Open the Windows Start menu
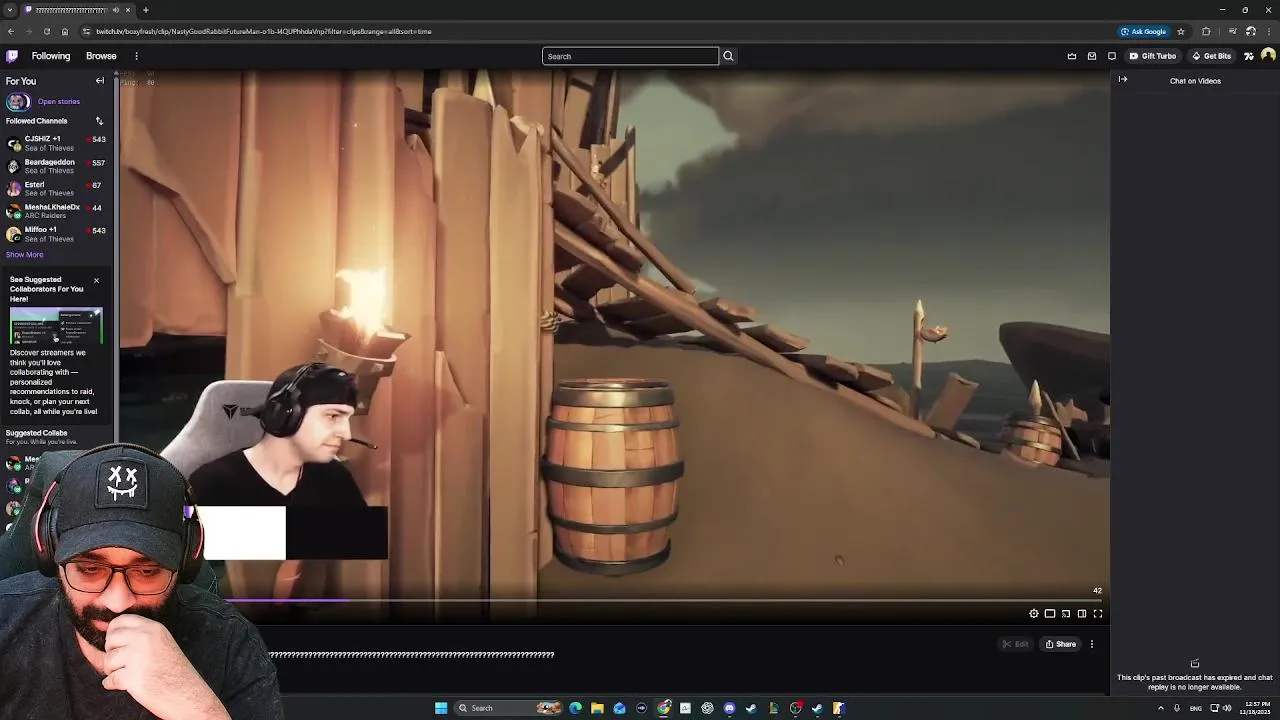Screen dimensions: 1280x720 pyautogui.click(x=441, y=708)
